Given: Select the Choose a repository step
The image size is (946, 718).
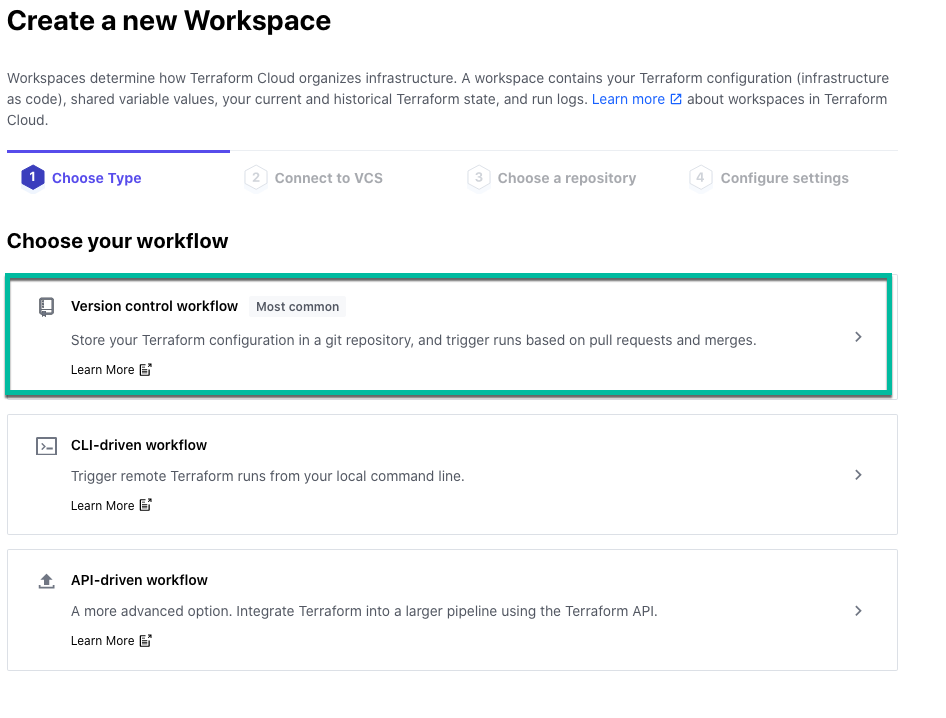Looking at the screenshot, I should [x=567, y=178].
